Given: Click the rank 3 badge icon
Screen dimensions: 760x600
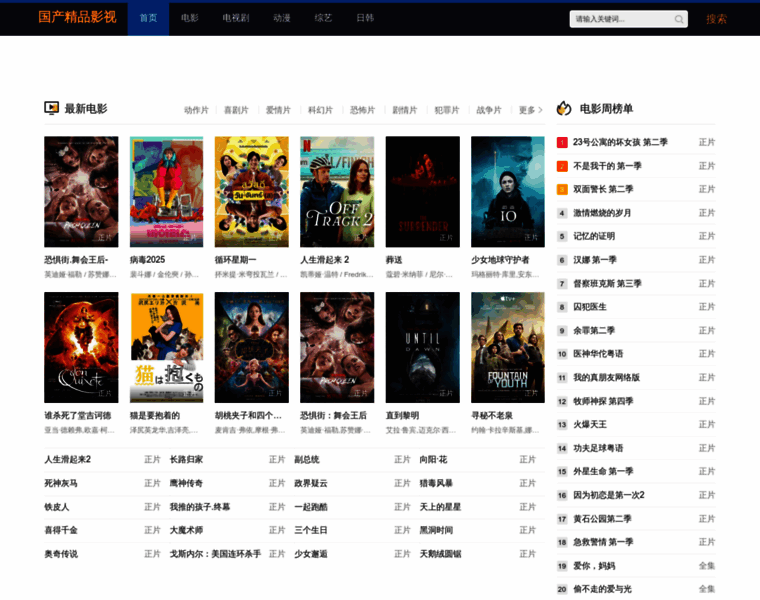Looking at the screenshot, I should (562, 189).
